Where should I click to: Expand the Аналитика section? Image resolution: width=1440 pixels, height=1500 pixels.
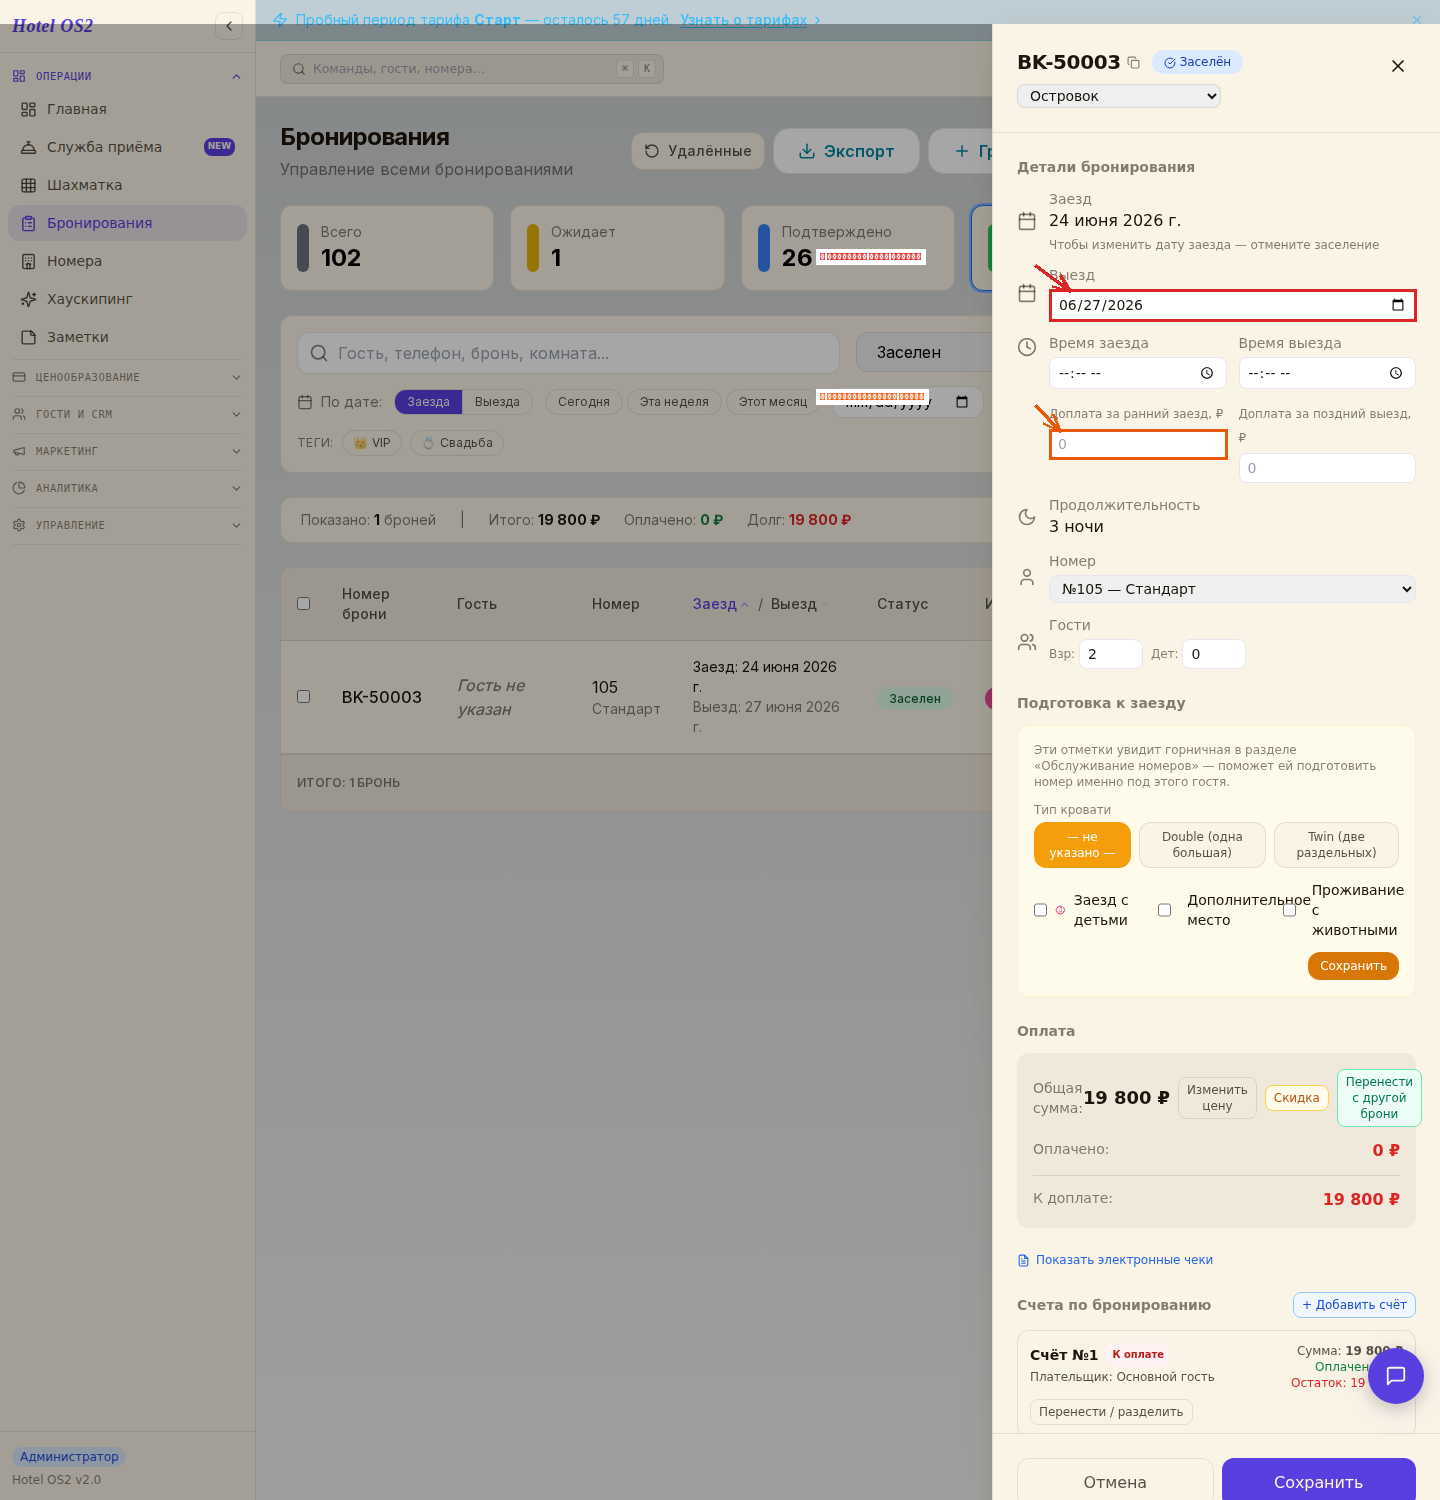[127, 488]
